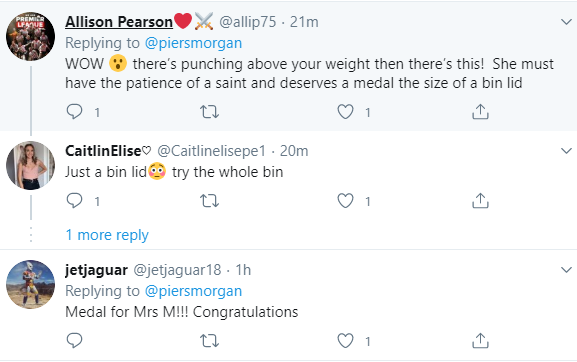View jetjaguar's robot avatar

[31, 284]
